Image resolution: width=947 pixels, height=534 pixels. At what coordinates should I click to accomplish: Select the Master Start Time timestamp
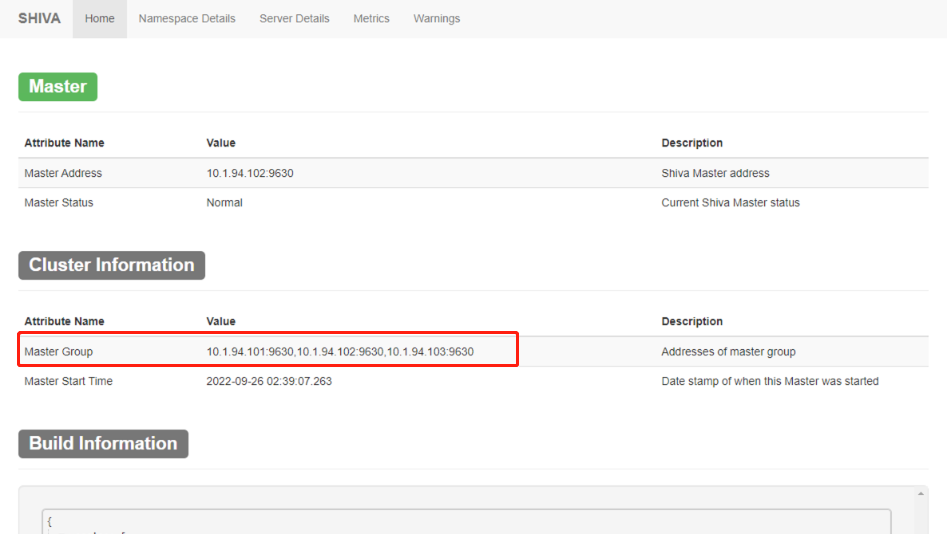[269, 381]
